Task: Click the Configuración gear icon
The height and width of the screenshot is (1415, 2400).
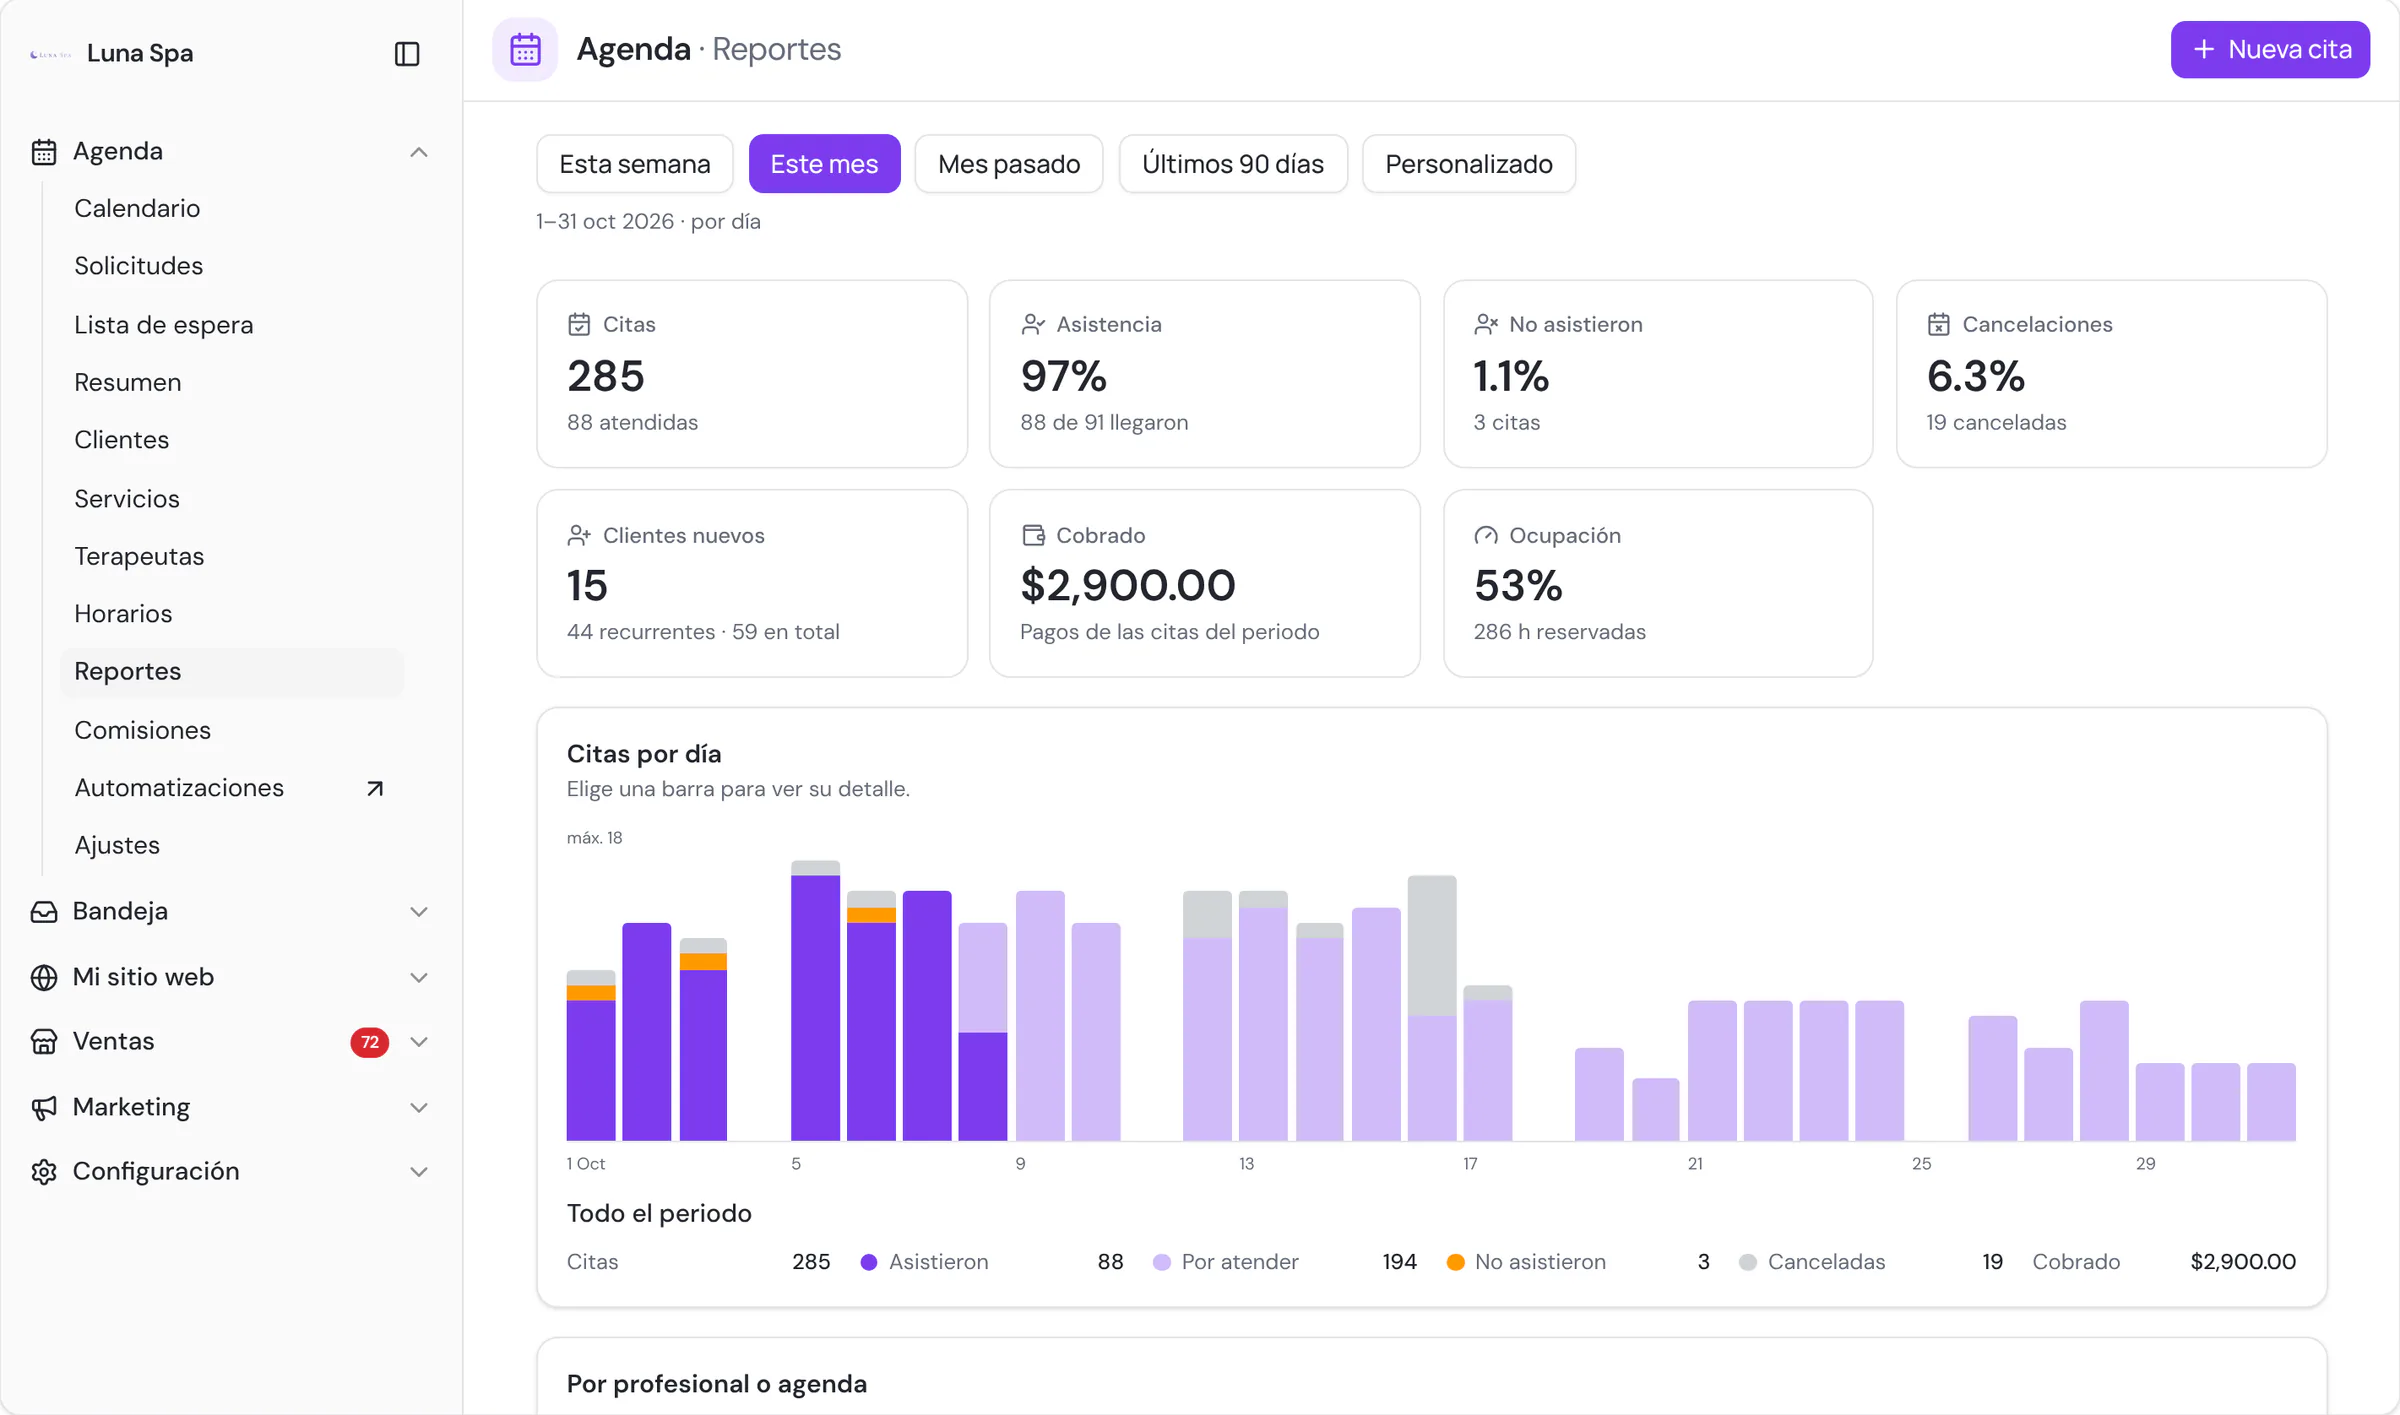Action: click(44, 1171)
